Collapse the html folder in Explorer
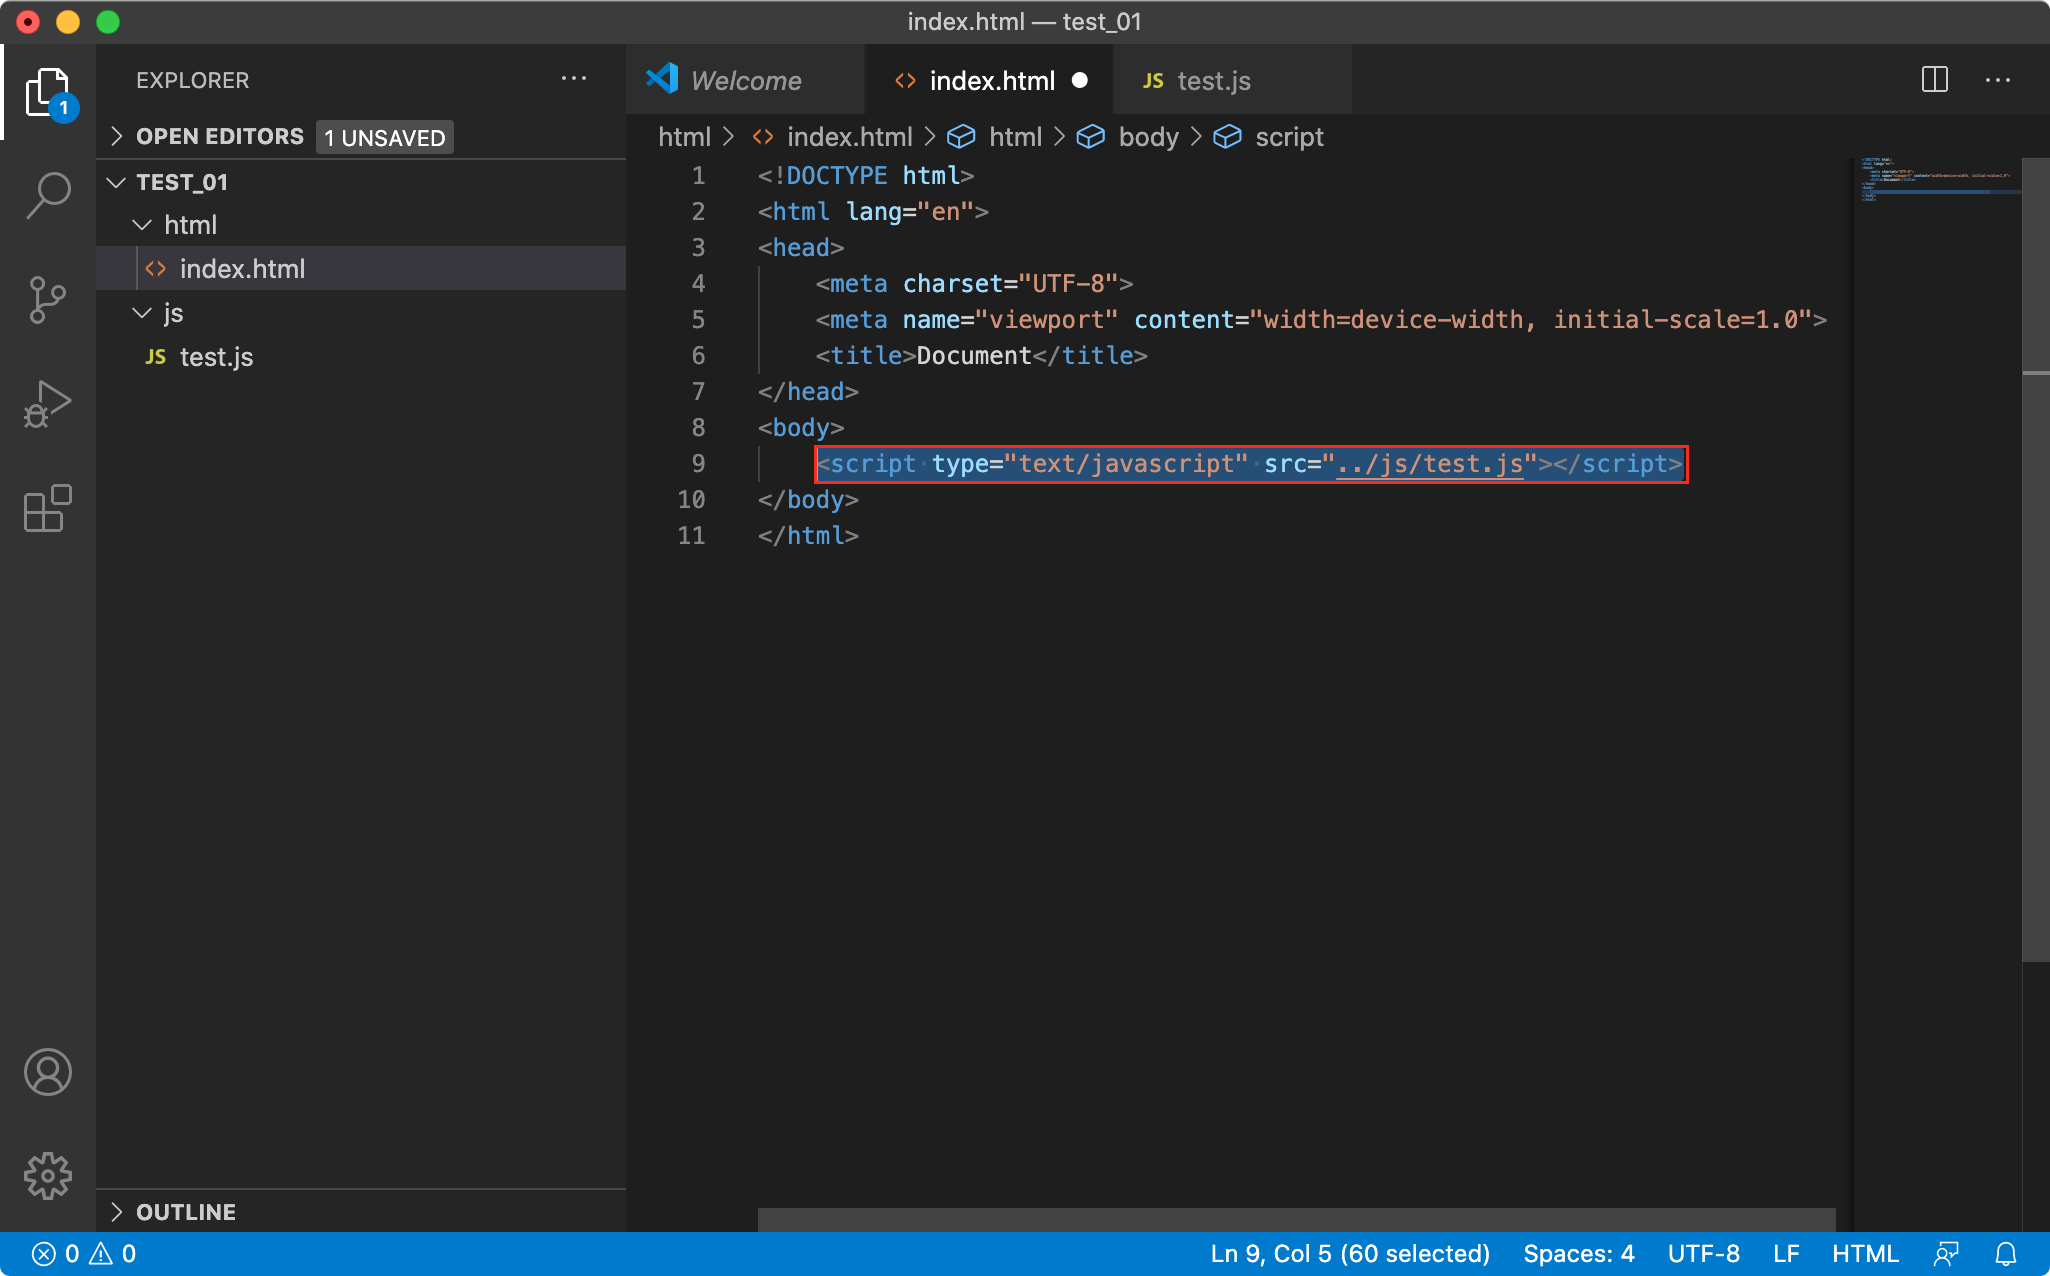The image size is (2050, 1276). pos(190,225)
